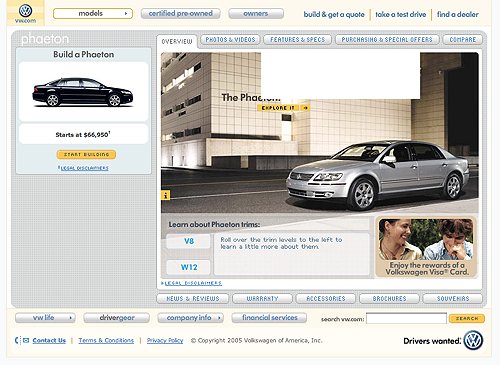Select the V8 trim
The height and width of the screenshot is (365, 500).
coord(188,241)
